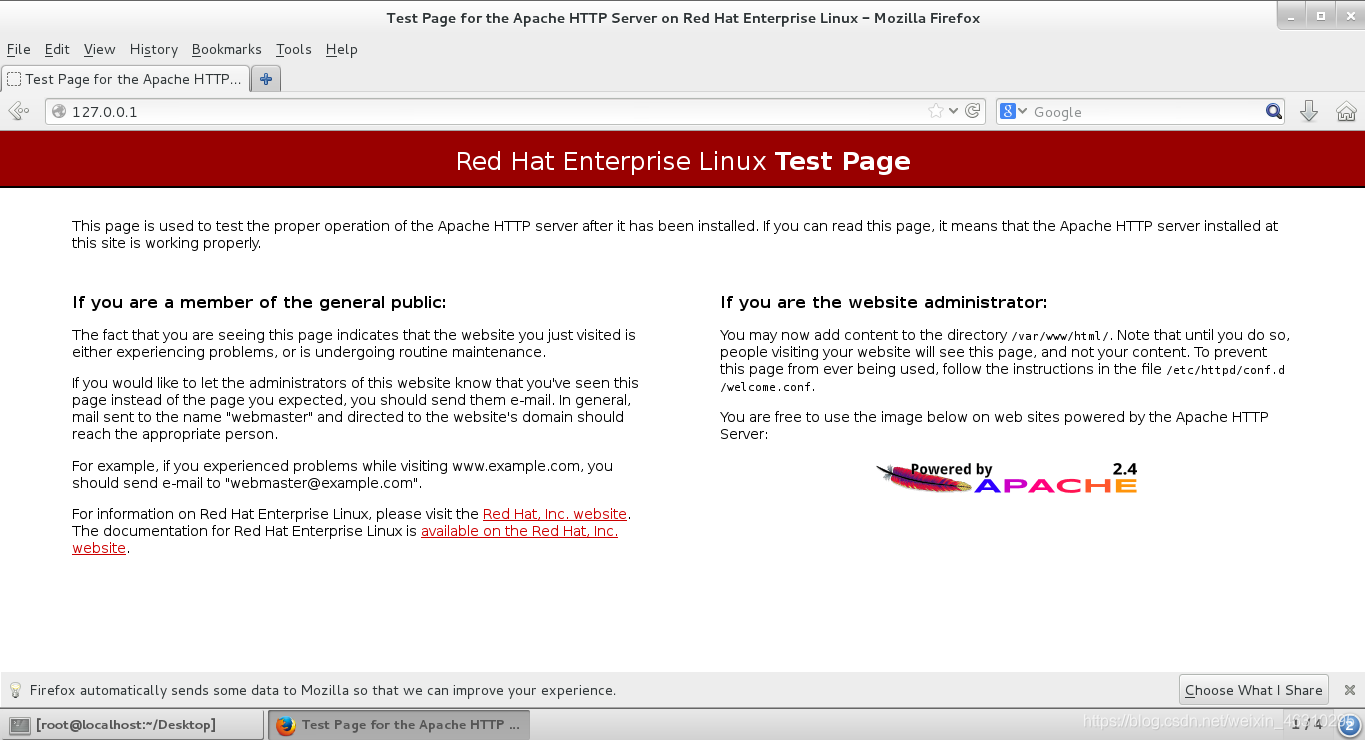Open the Tools menu
This screenshot has height=740, width=1365.
point(294,49)
